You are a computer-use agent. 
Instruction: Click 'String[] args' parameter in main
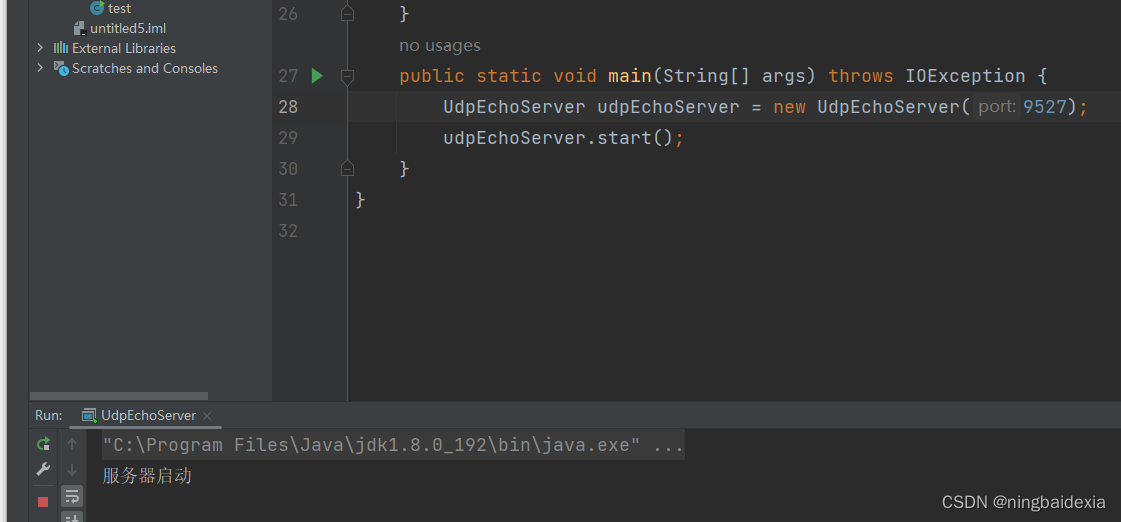coord(740,77)
